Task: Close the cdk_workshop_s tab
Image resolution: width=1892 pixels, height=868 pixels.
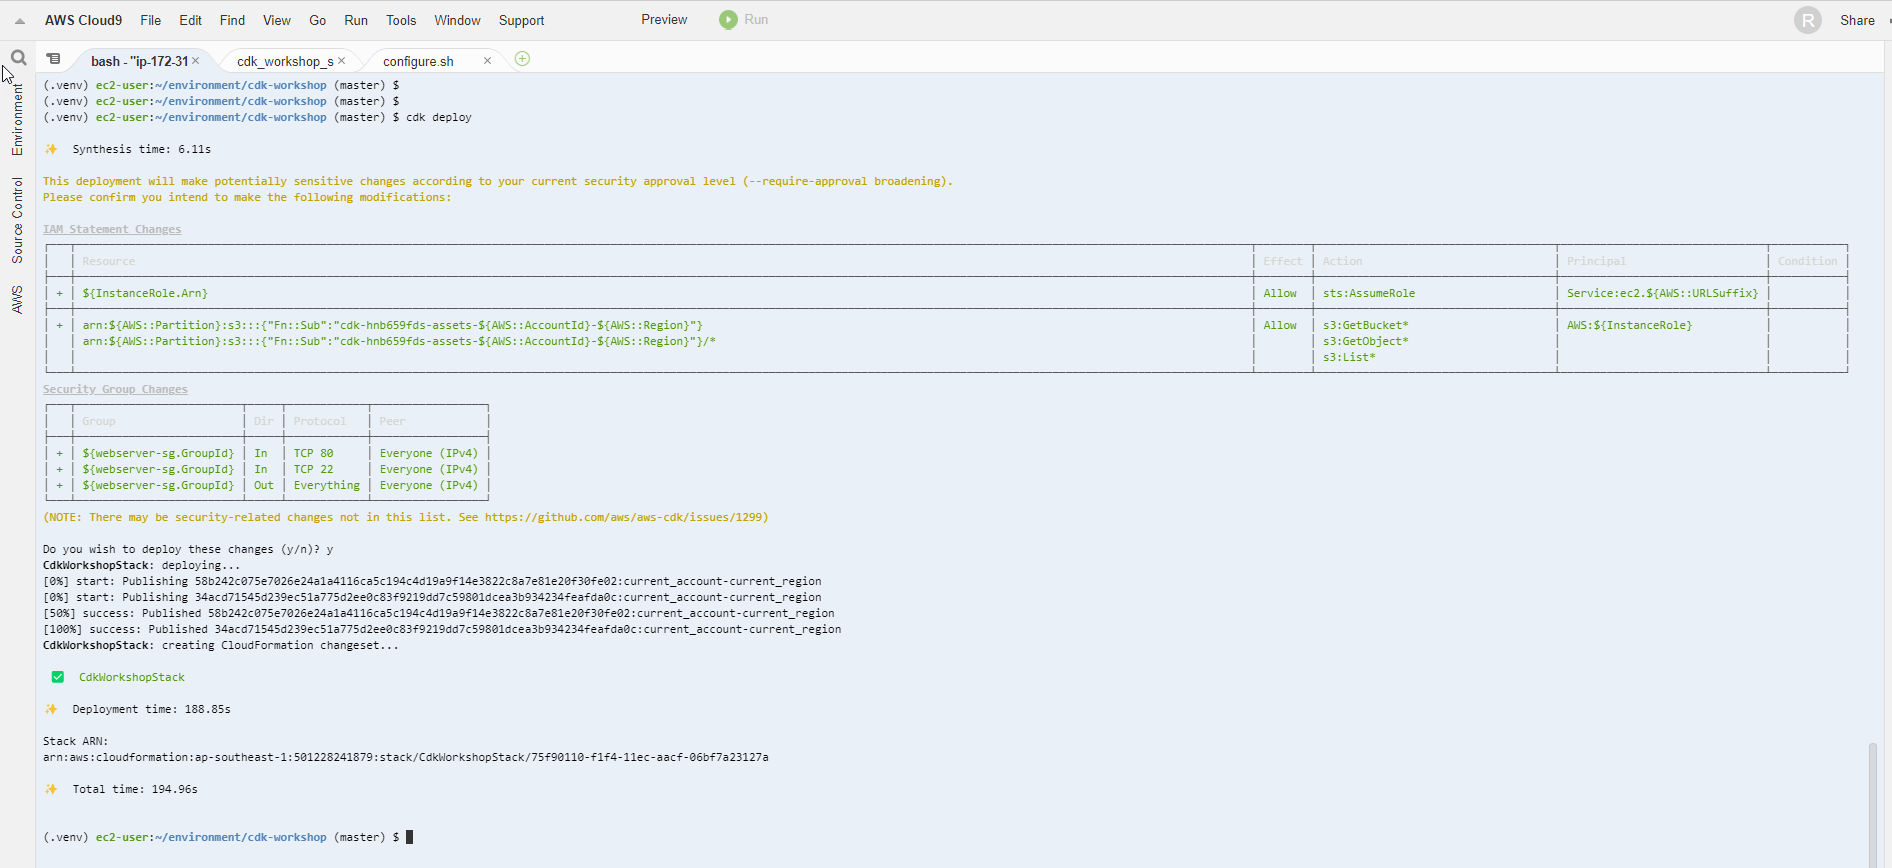Action: tap(342, 61)
